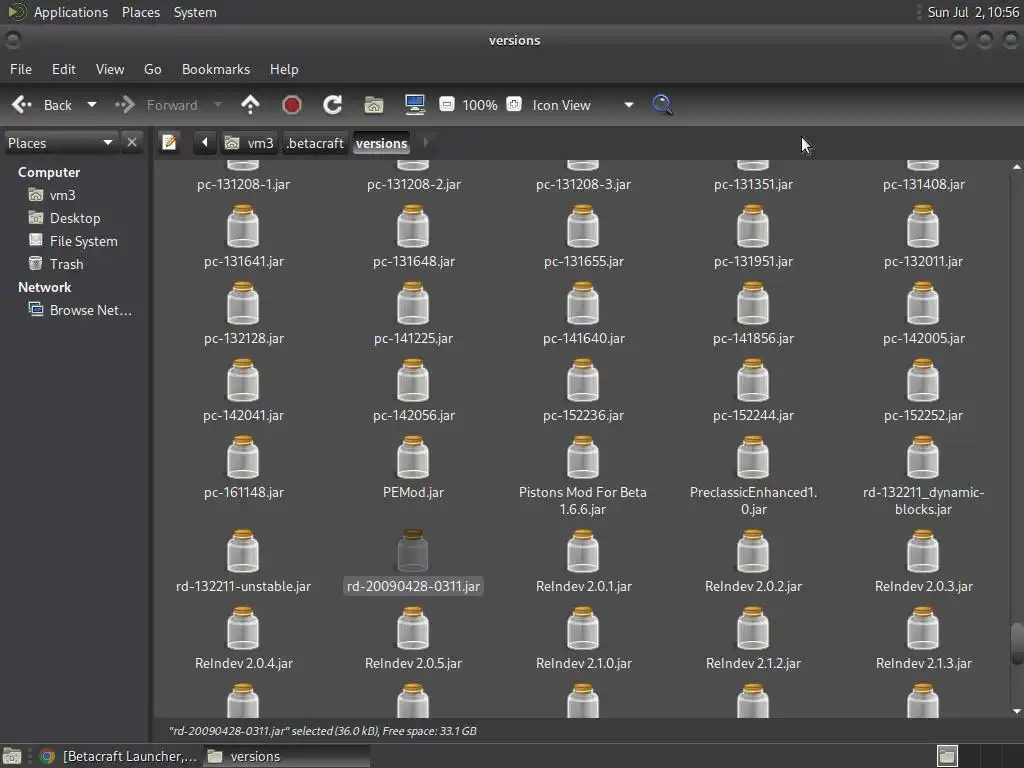1024x768 pixels.
Task: Open the Forward history dropdown arrow
Action: click(x=218, y=104)
